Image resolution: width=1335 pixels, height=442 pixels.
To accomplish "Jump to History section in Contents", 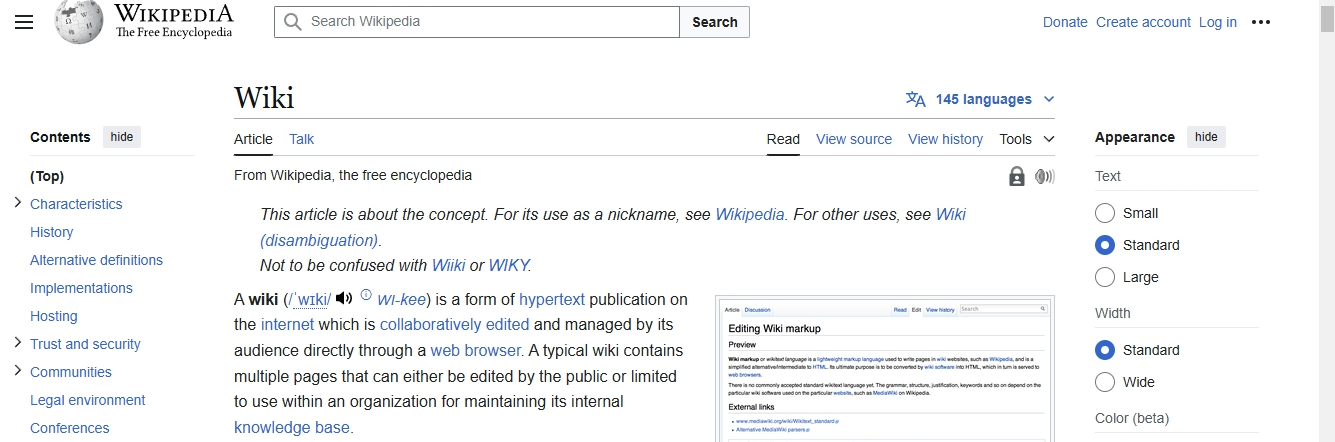I will pos(51,232).
